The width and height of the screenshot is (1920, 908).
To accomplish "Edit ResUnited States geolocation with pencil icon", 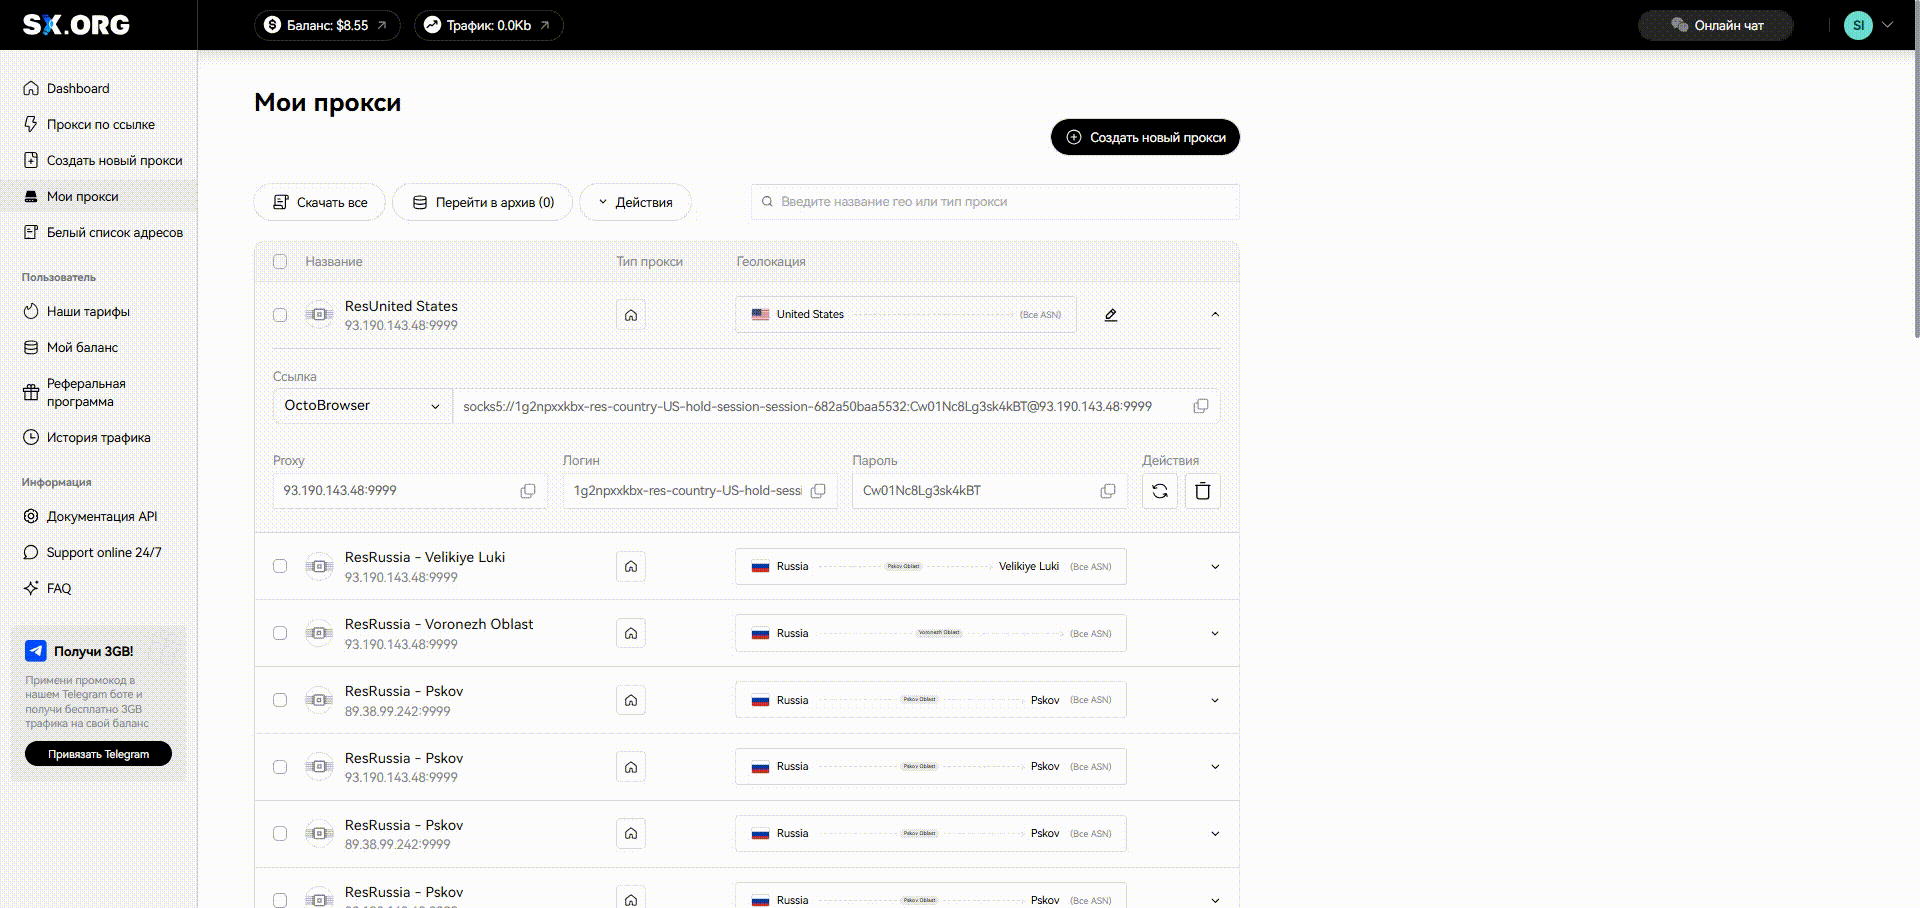I will pyautogui.click(x=1110, y=315).
